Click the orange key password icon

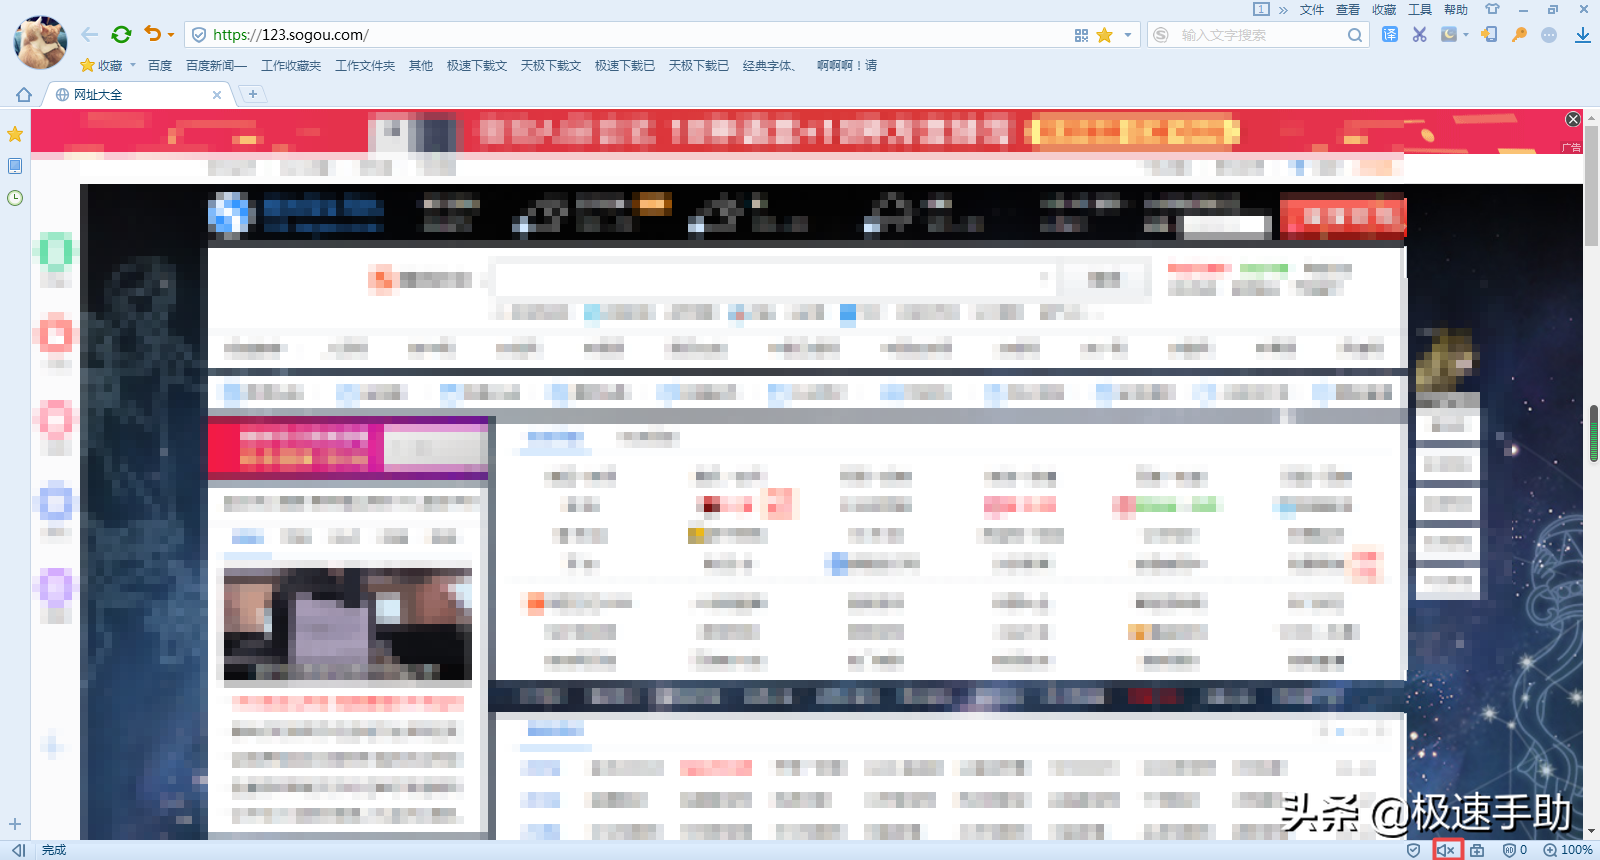pyautogui.click(x=1519, y=35)
